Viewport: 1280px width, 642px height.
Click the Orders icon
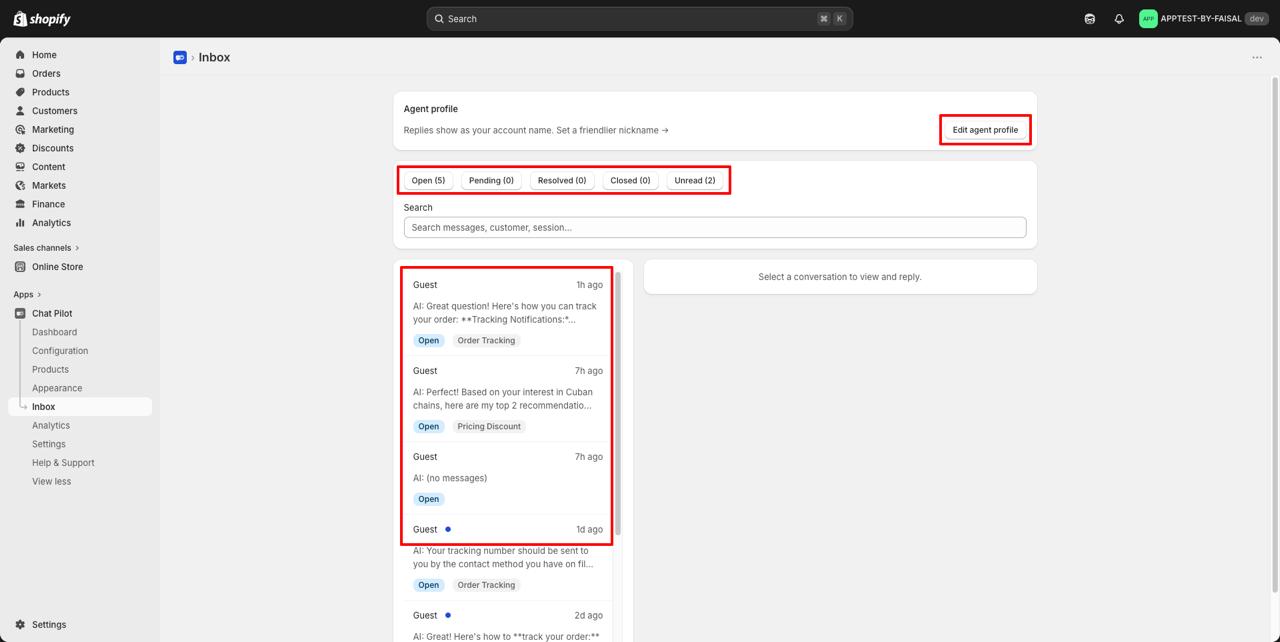pos(20,73)
